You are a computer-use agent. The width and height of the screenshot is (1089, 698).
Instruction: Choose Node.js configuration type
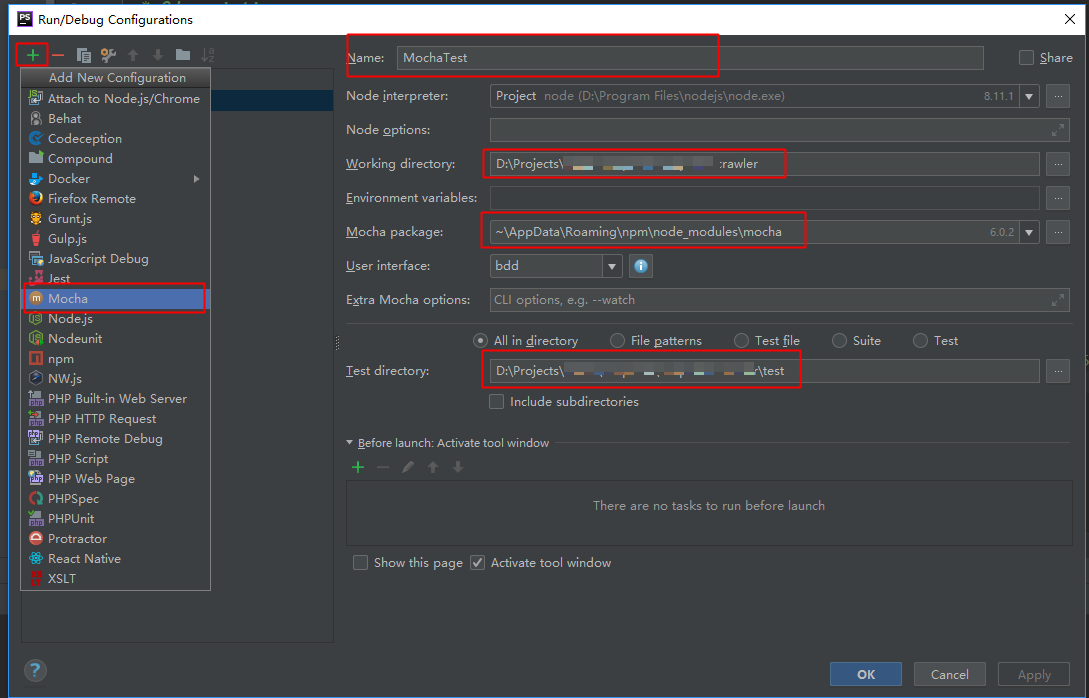coord(115,319)
